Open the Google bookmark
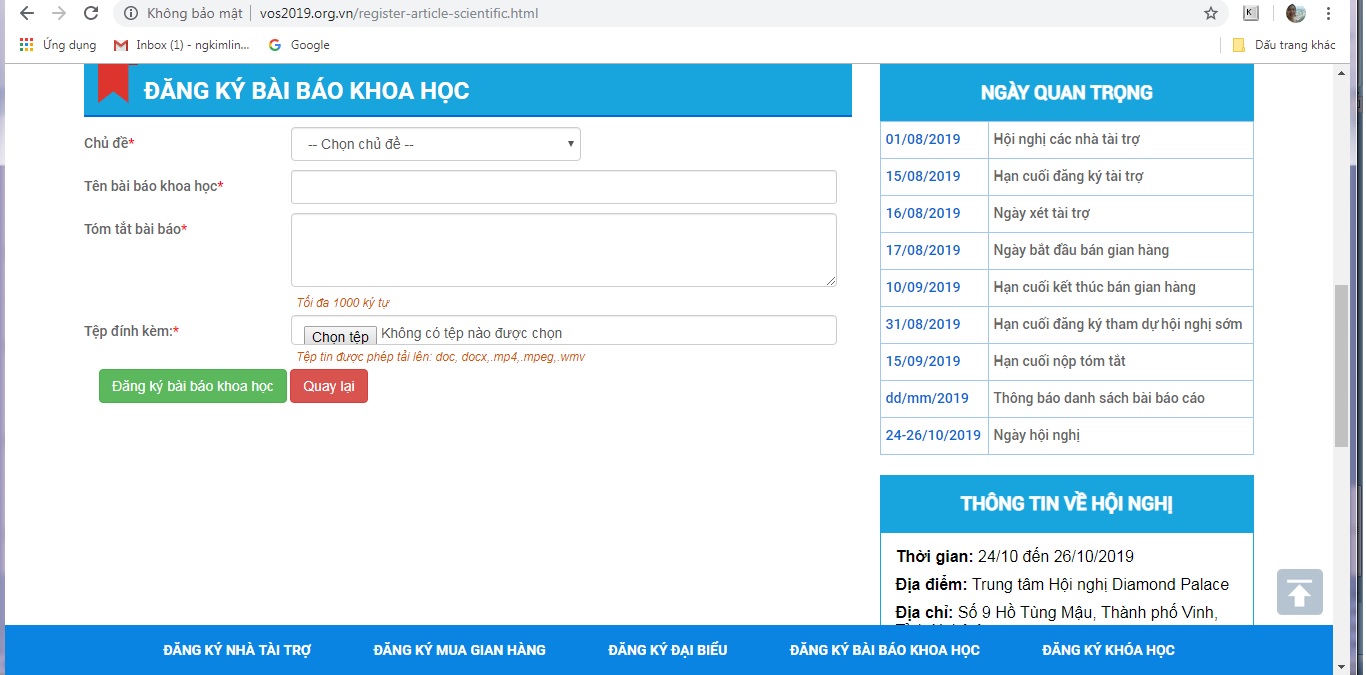The height and width of the screenshot is (675, 1366). coord(299,45)
